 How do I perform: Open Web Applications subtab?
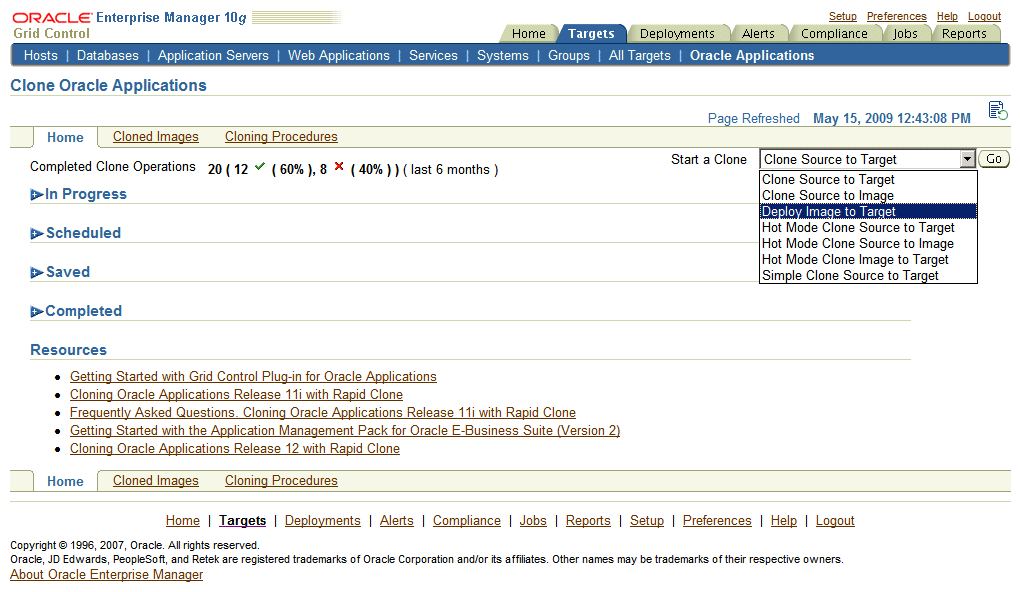pos(338,56)
